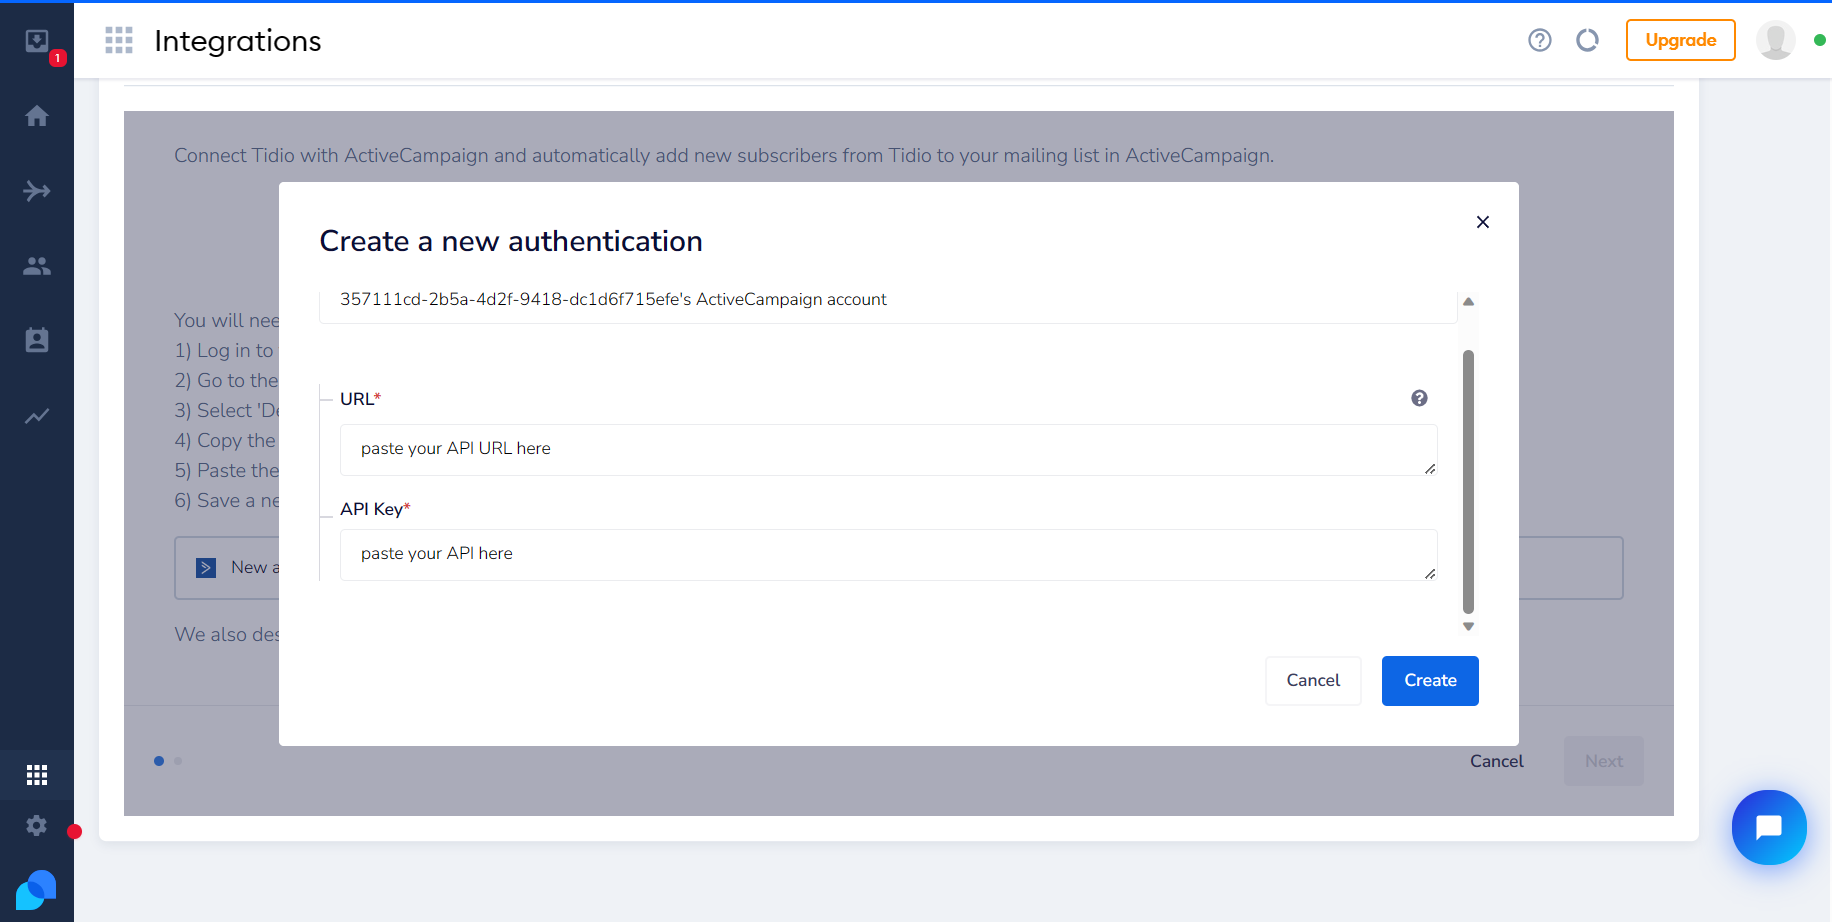Click the Integrations page title
The width and height of the screenshot is (1832, 922).
[238, 41]
